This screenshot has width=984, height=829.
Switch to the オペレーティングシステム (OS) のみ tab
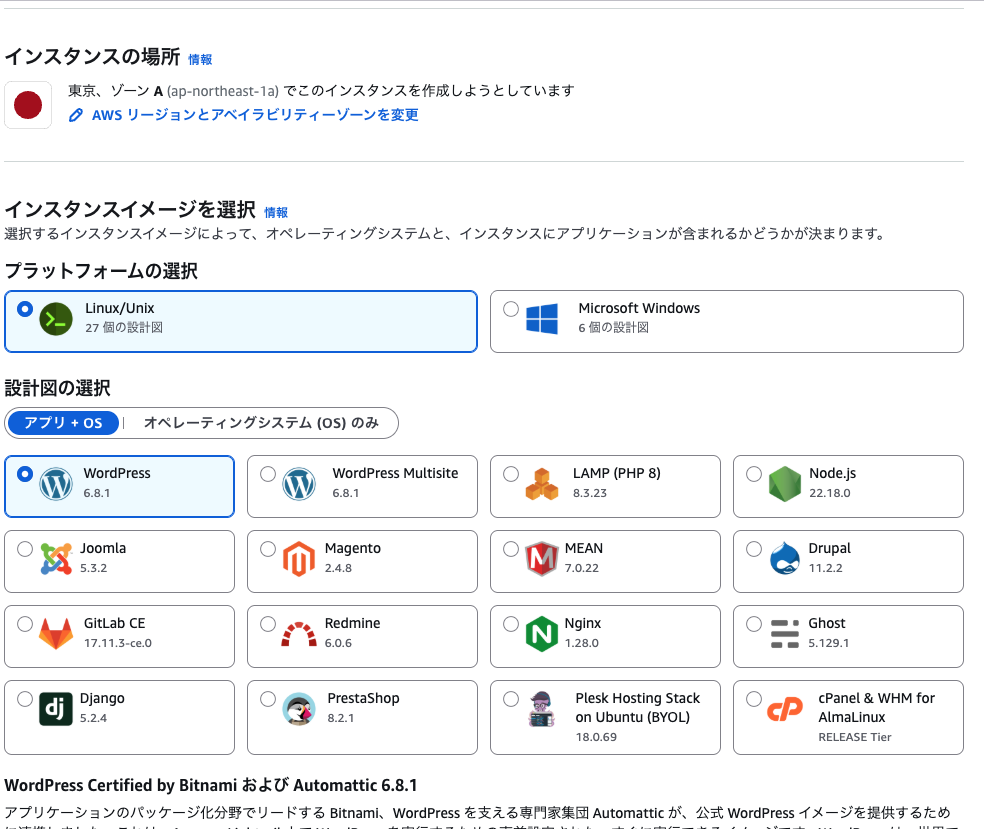(261, 423)
